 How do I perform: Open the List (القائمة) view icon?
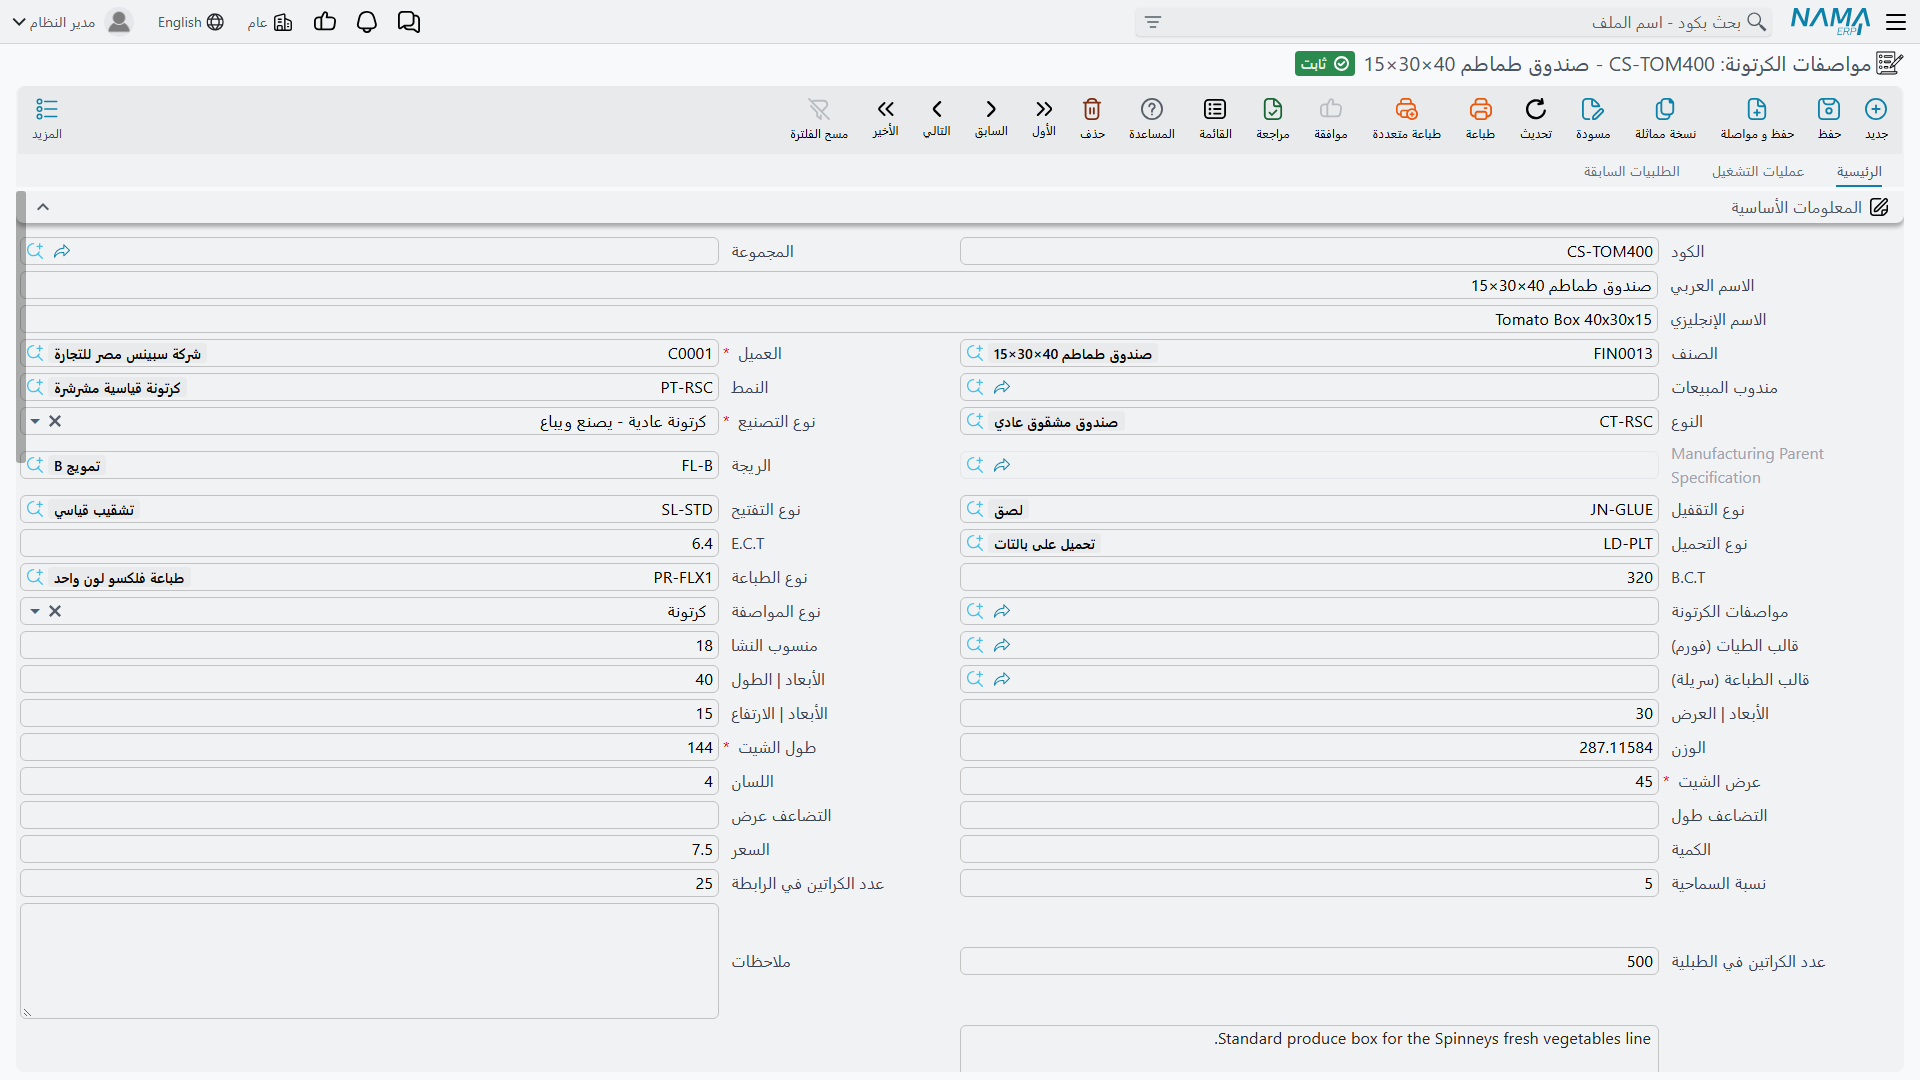point(1215,109)
